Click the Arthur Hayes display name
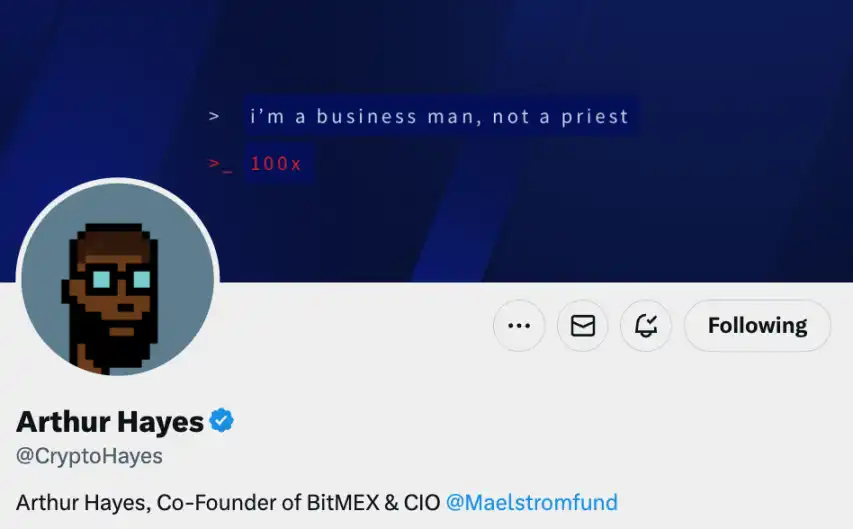 (x=110, y=422)
